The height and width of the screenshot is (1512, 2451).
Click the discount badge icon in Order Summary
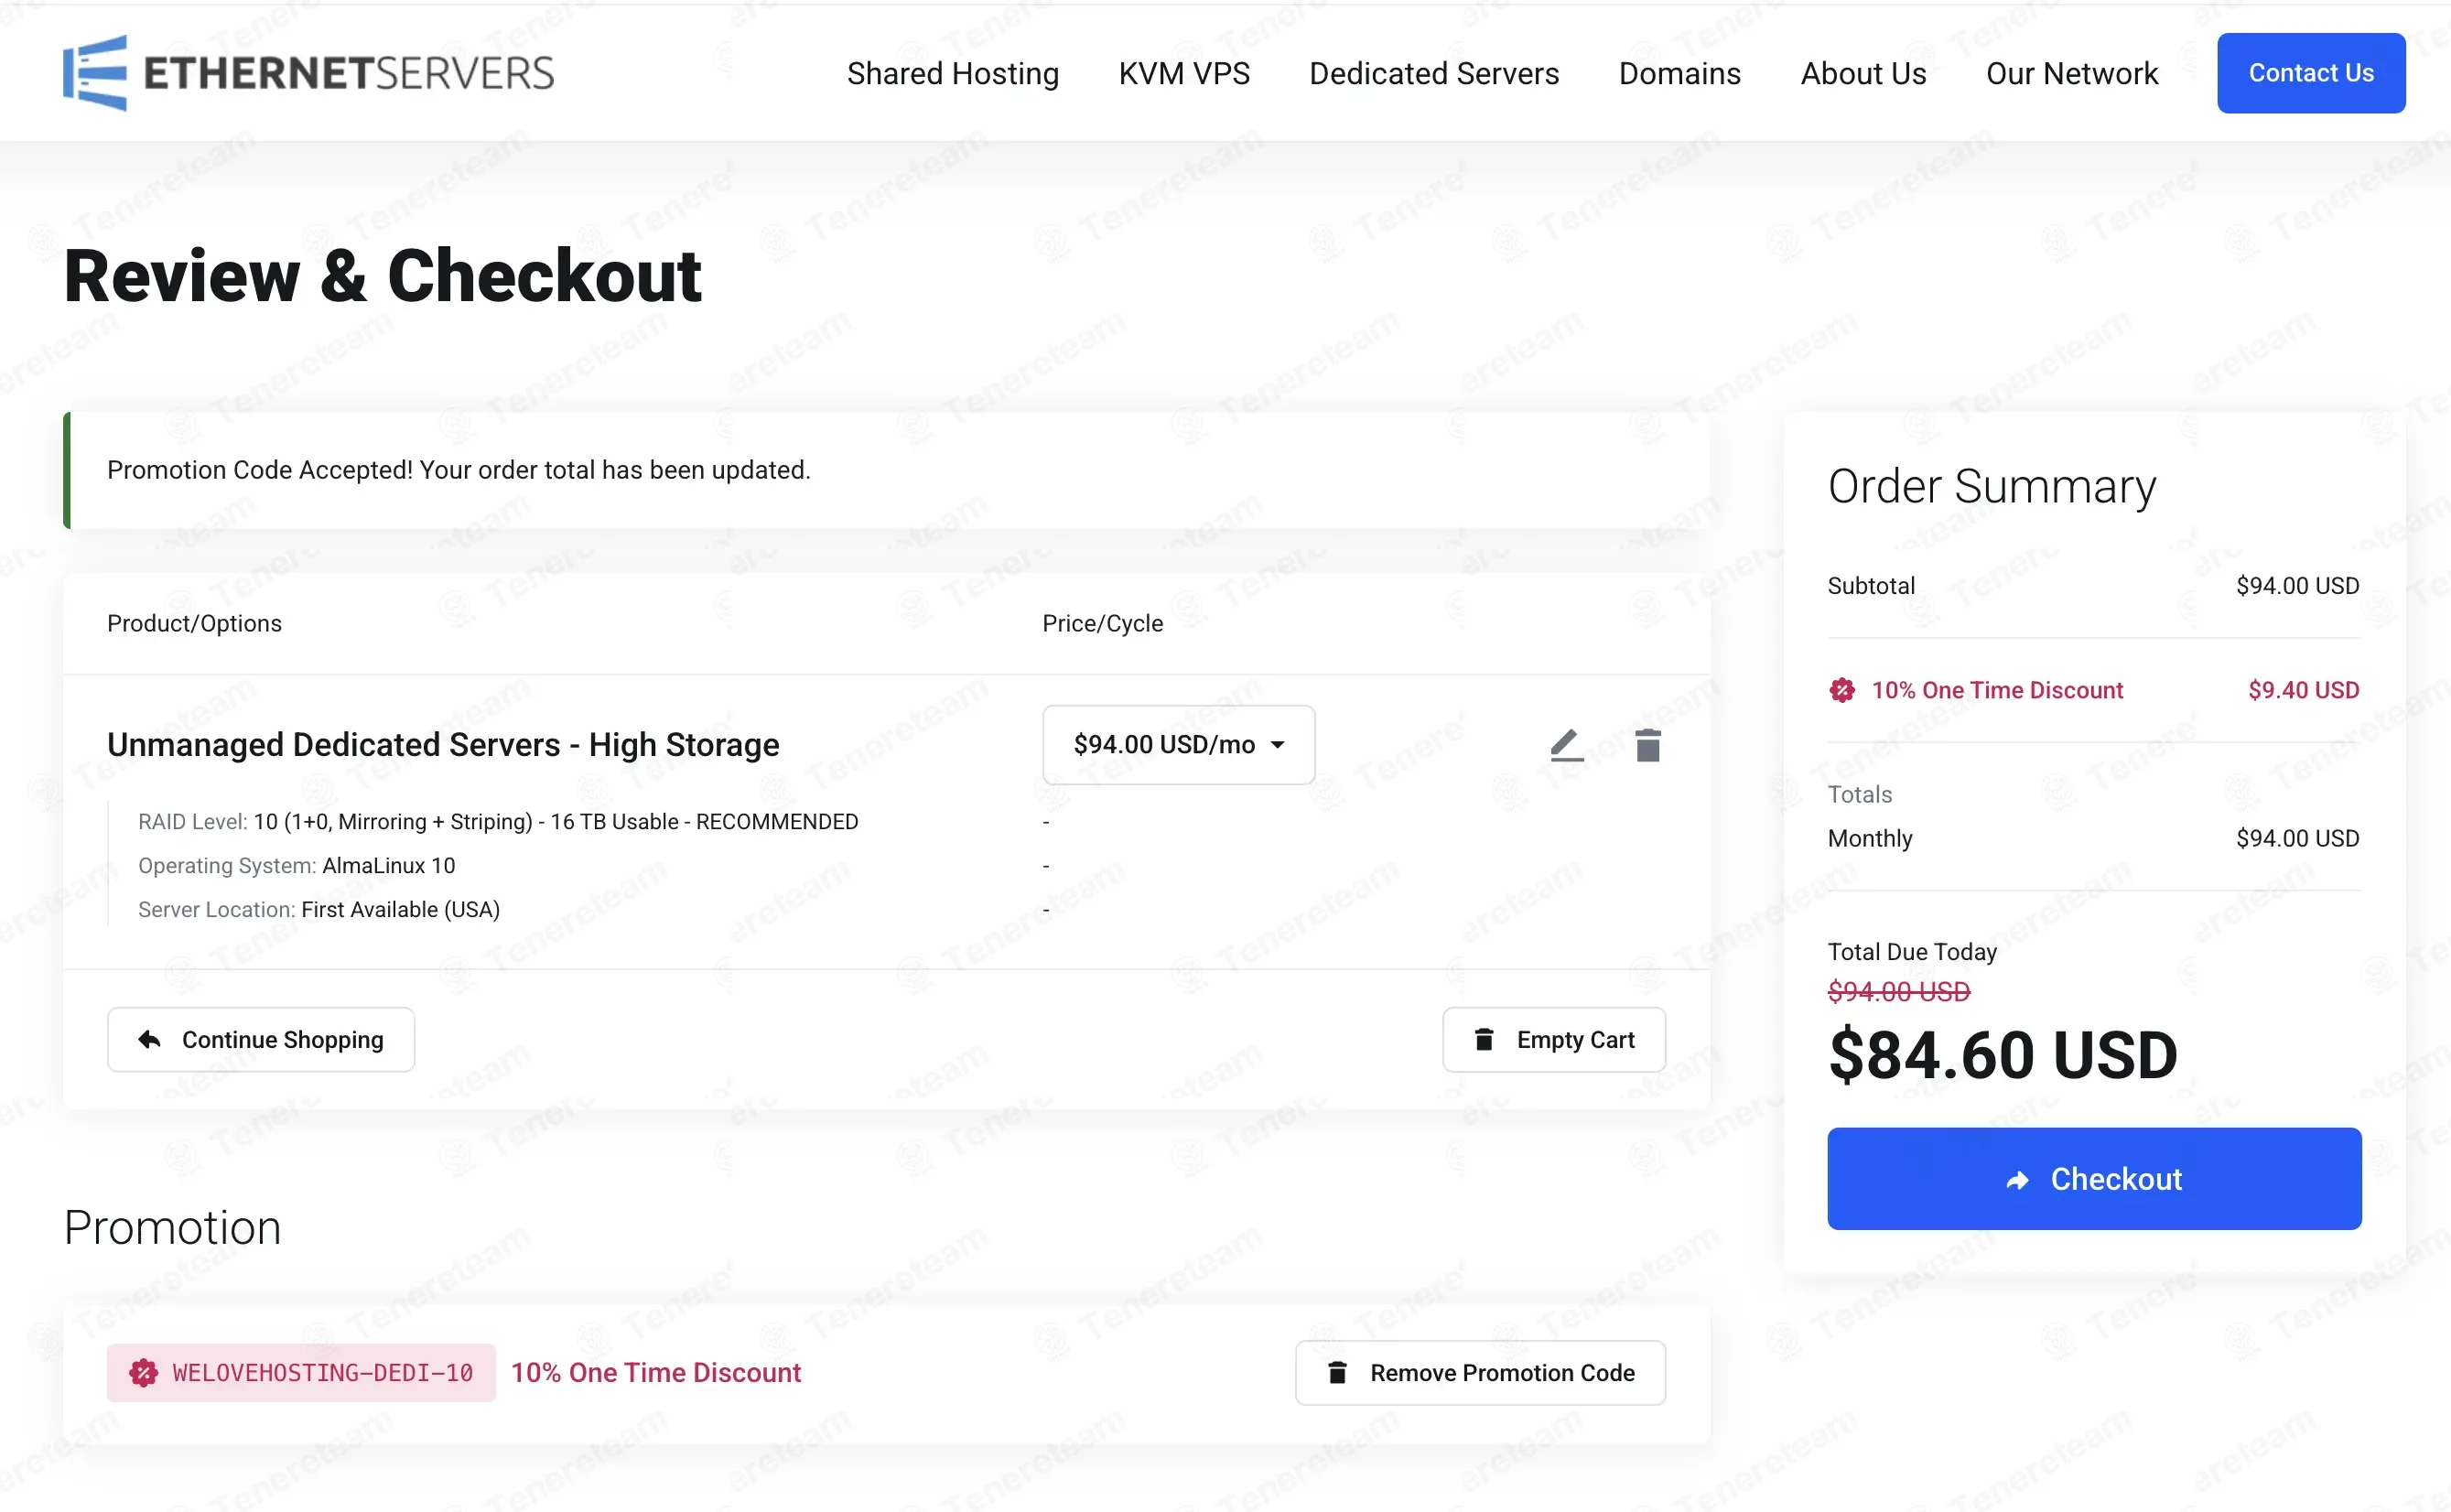pyautogui.click(x=1841, y=690)
